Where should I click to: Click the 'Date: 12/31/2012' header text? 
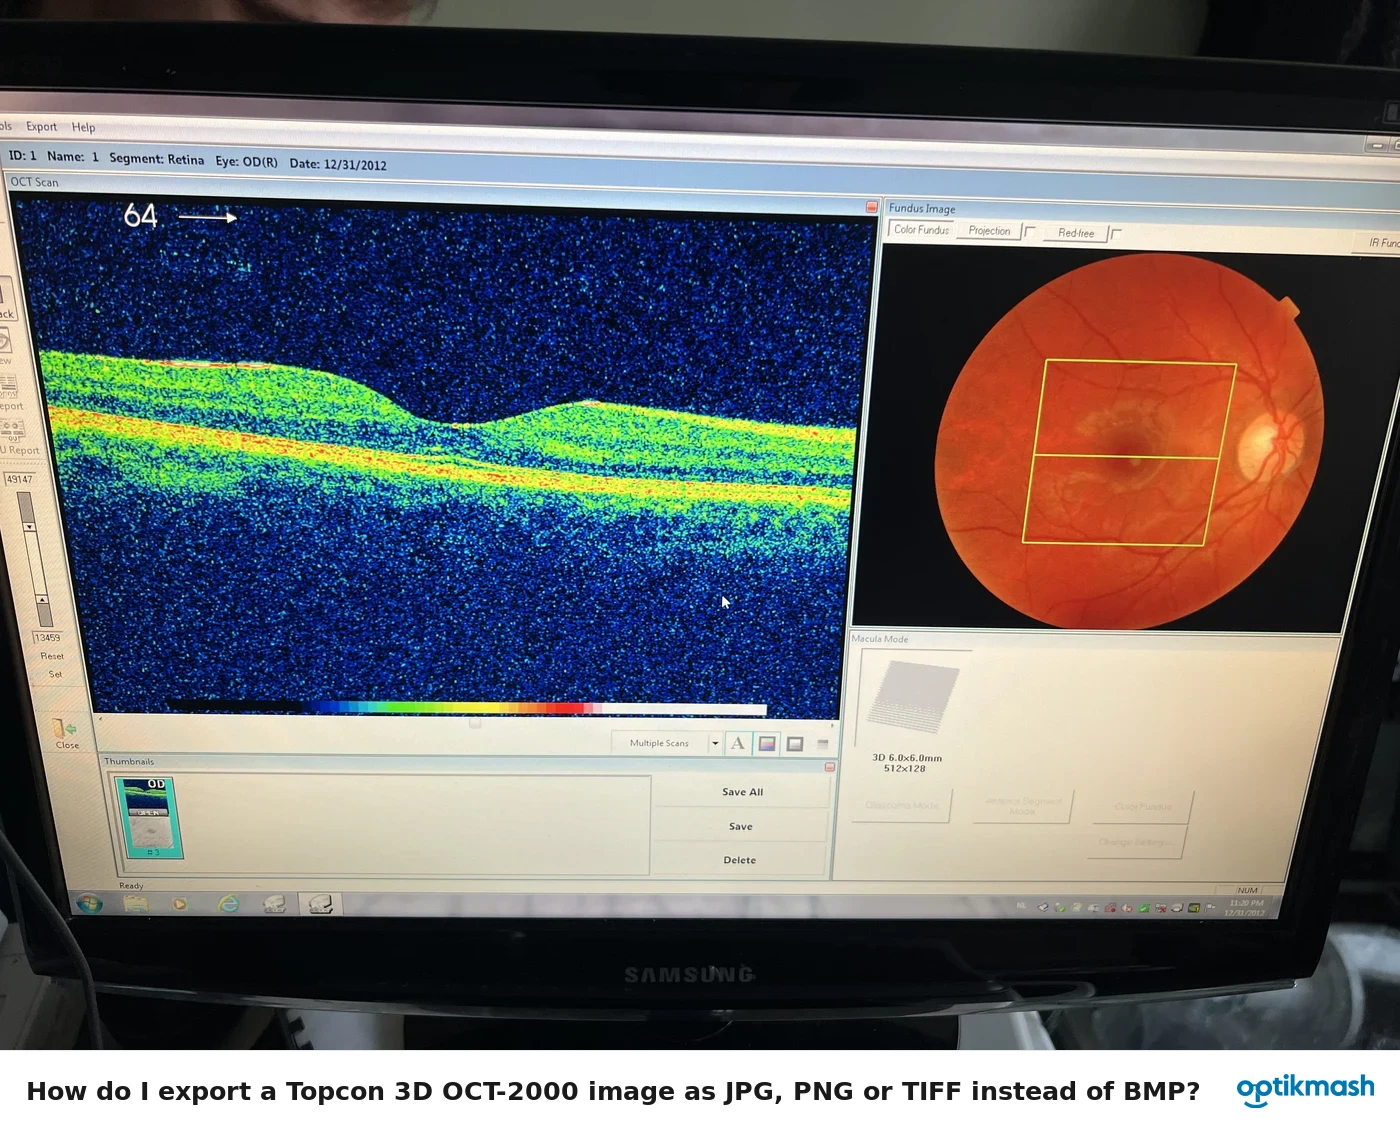(x=338, y=164)
